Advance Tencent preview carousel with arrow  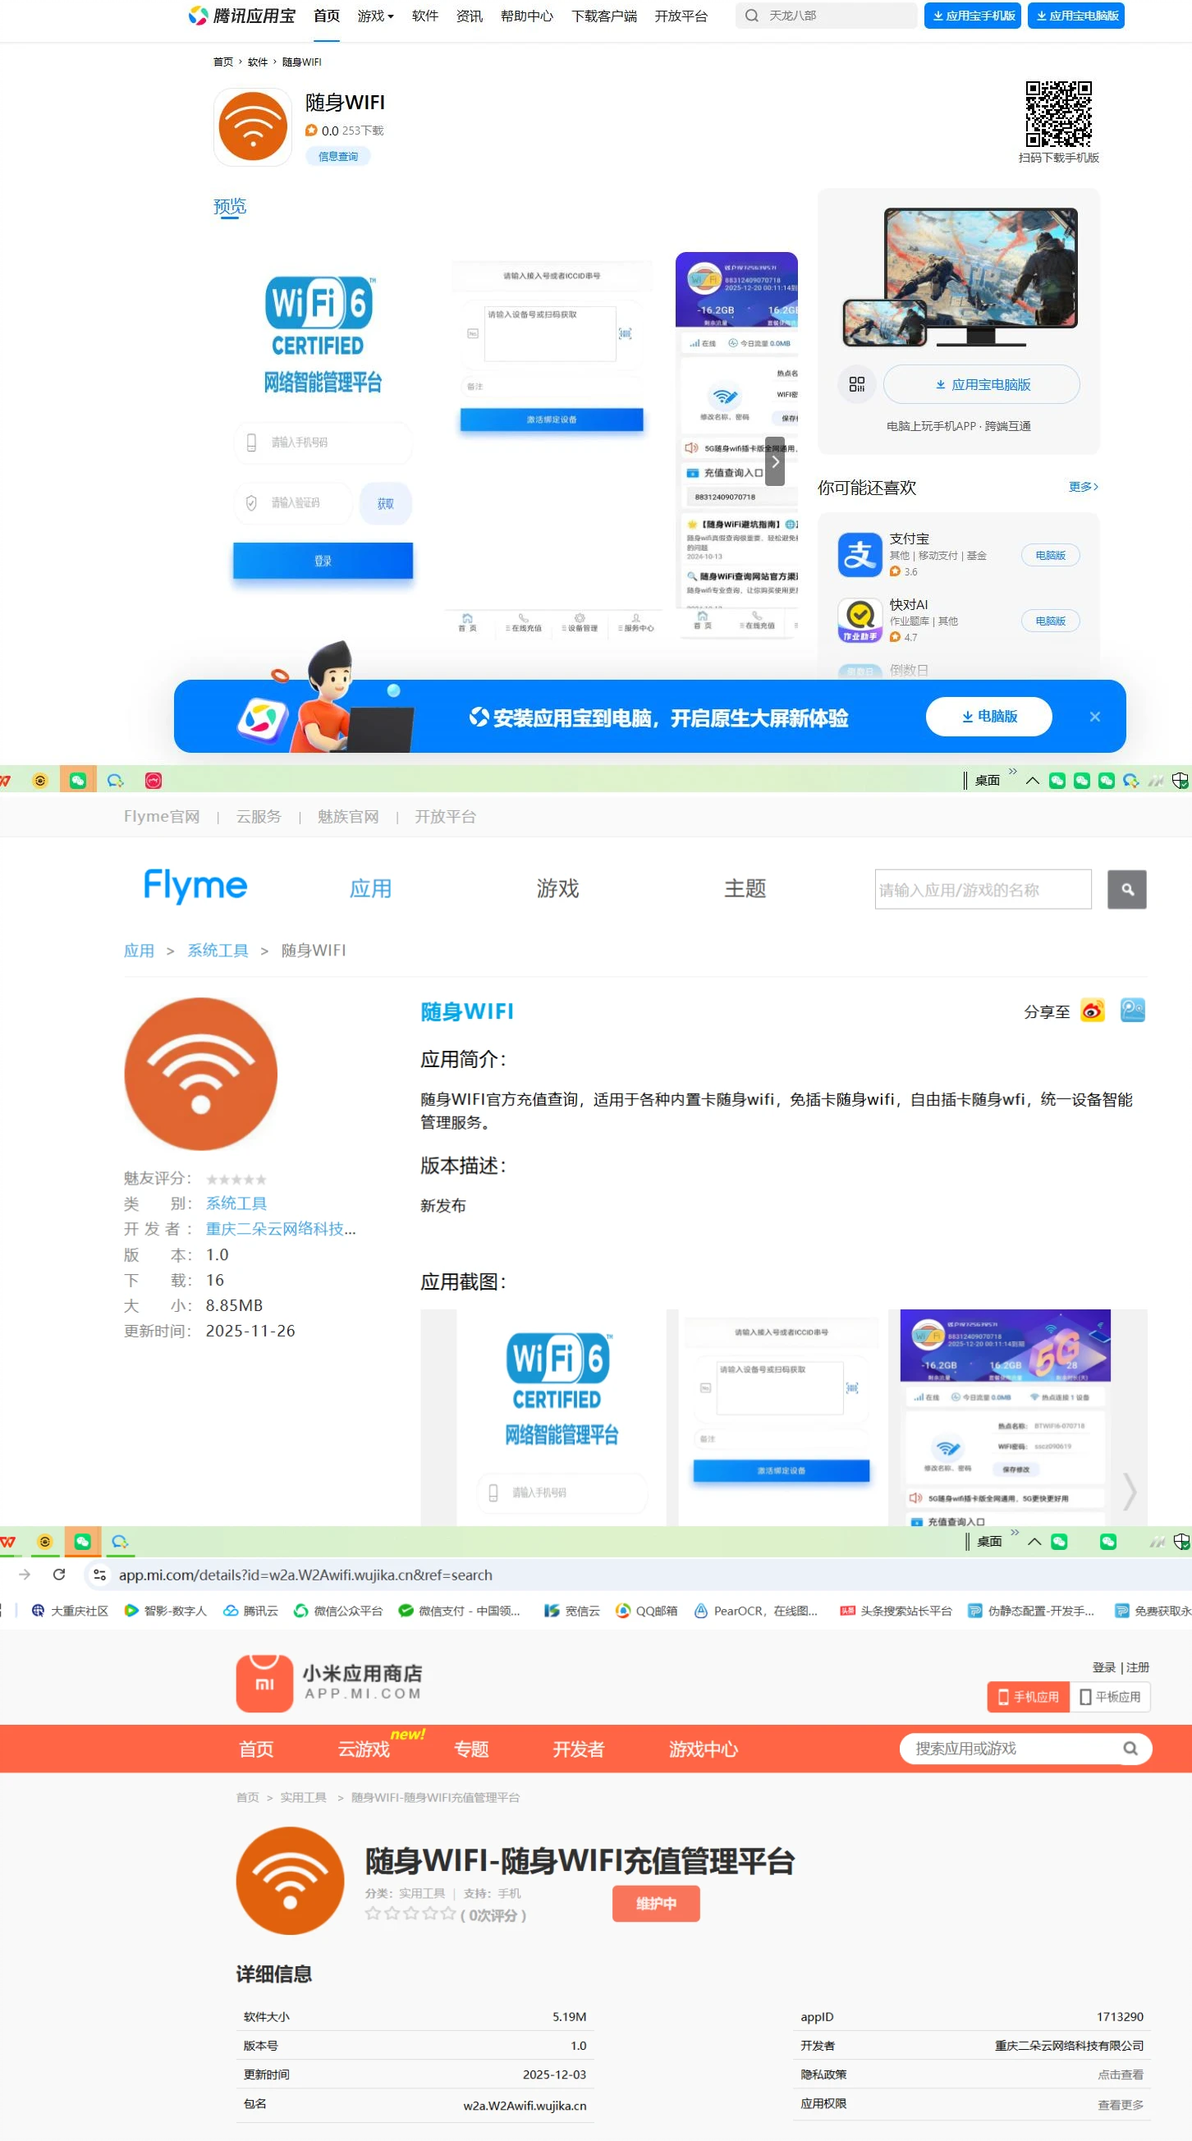tap(775, 461)
